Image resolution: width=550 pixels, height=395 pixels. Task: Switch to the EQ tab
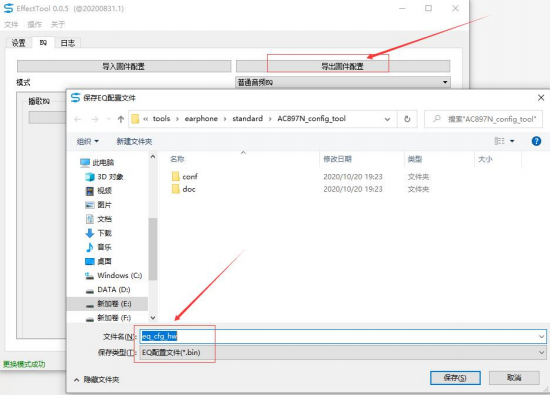point(43,42)
